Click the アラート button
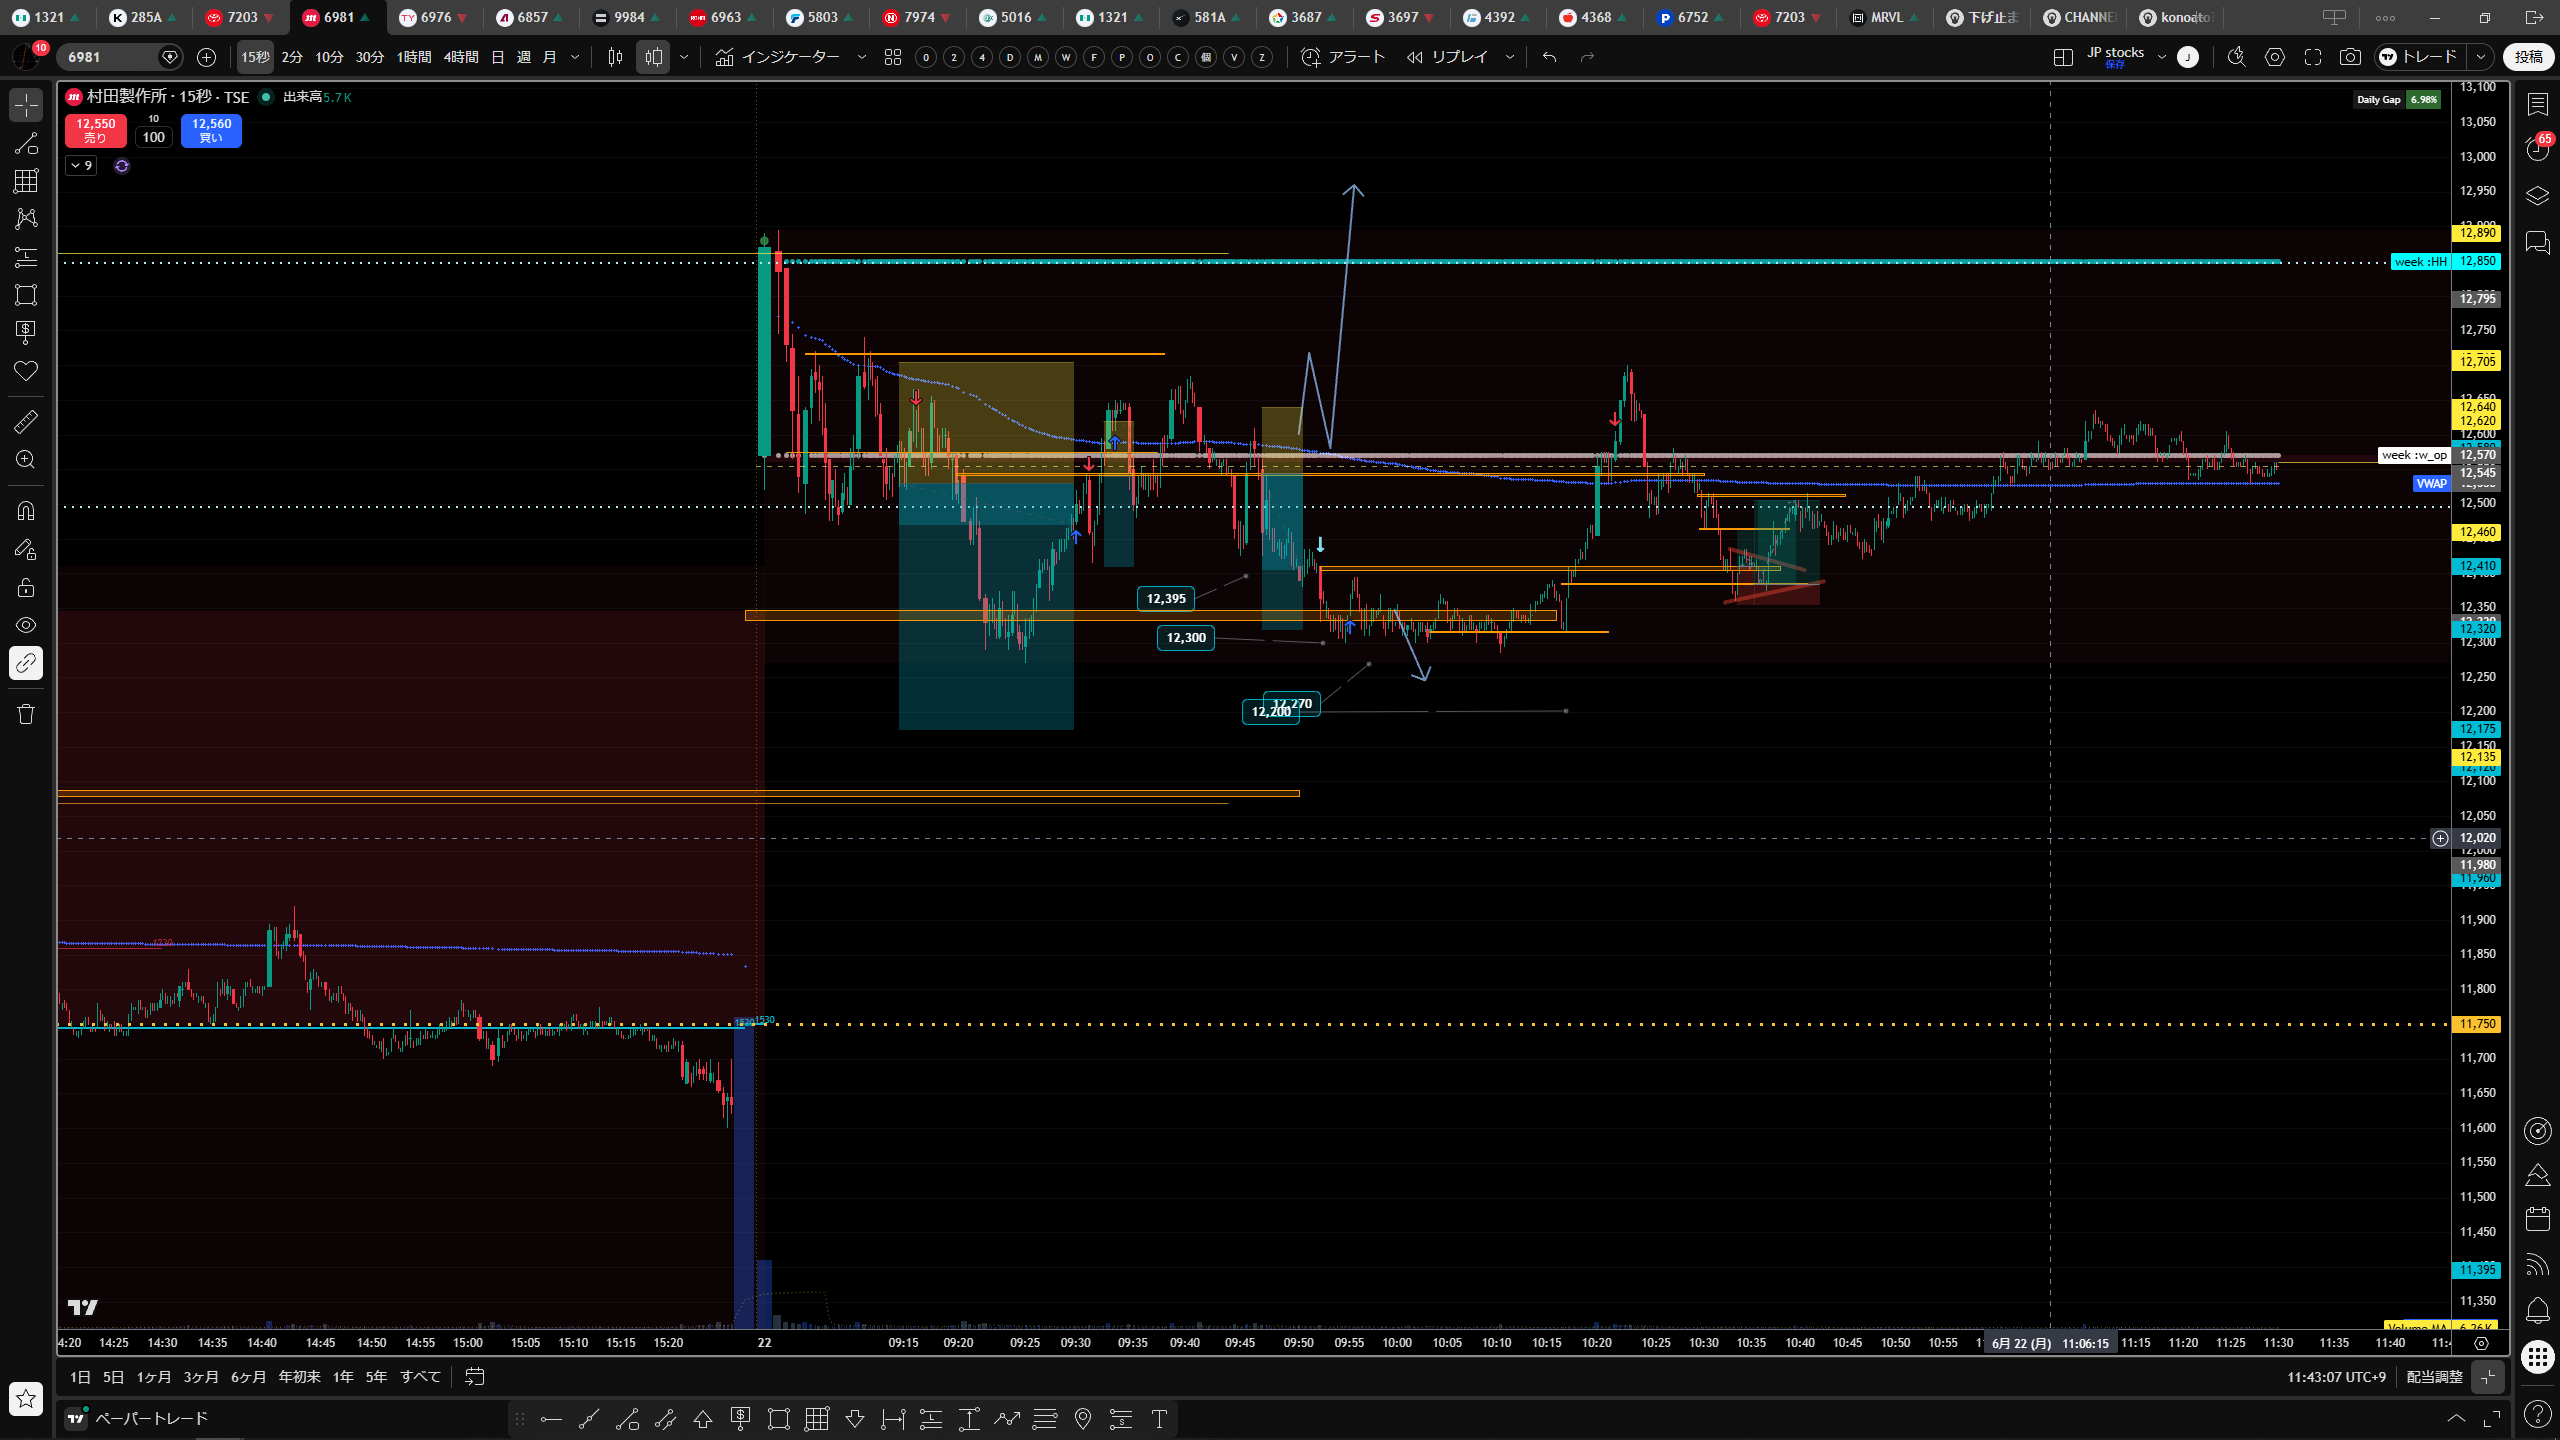This screenshot has height=1440, width=2560. point(1343,57)
